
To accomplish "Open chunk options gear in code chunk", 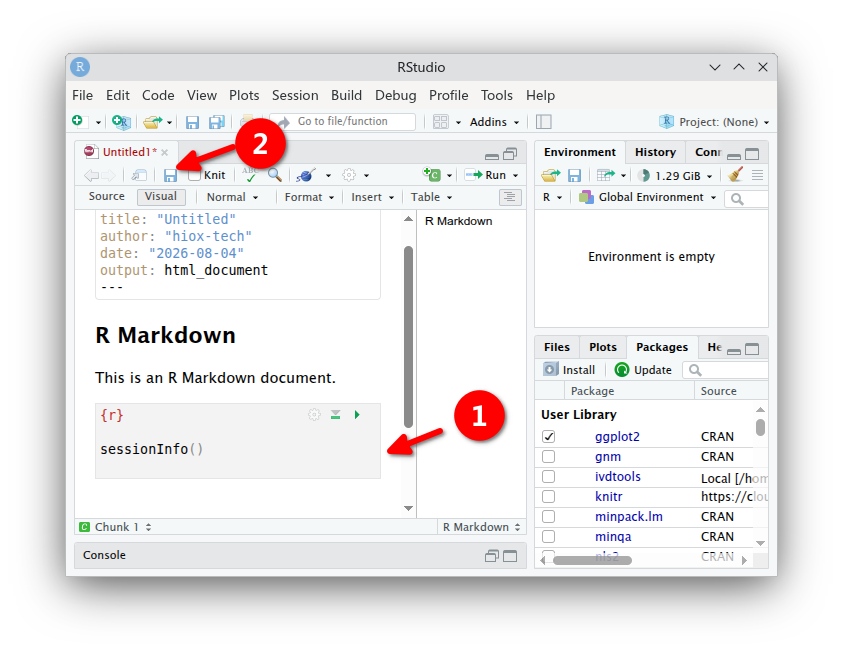I will [x=315, y=415].
